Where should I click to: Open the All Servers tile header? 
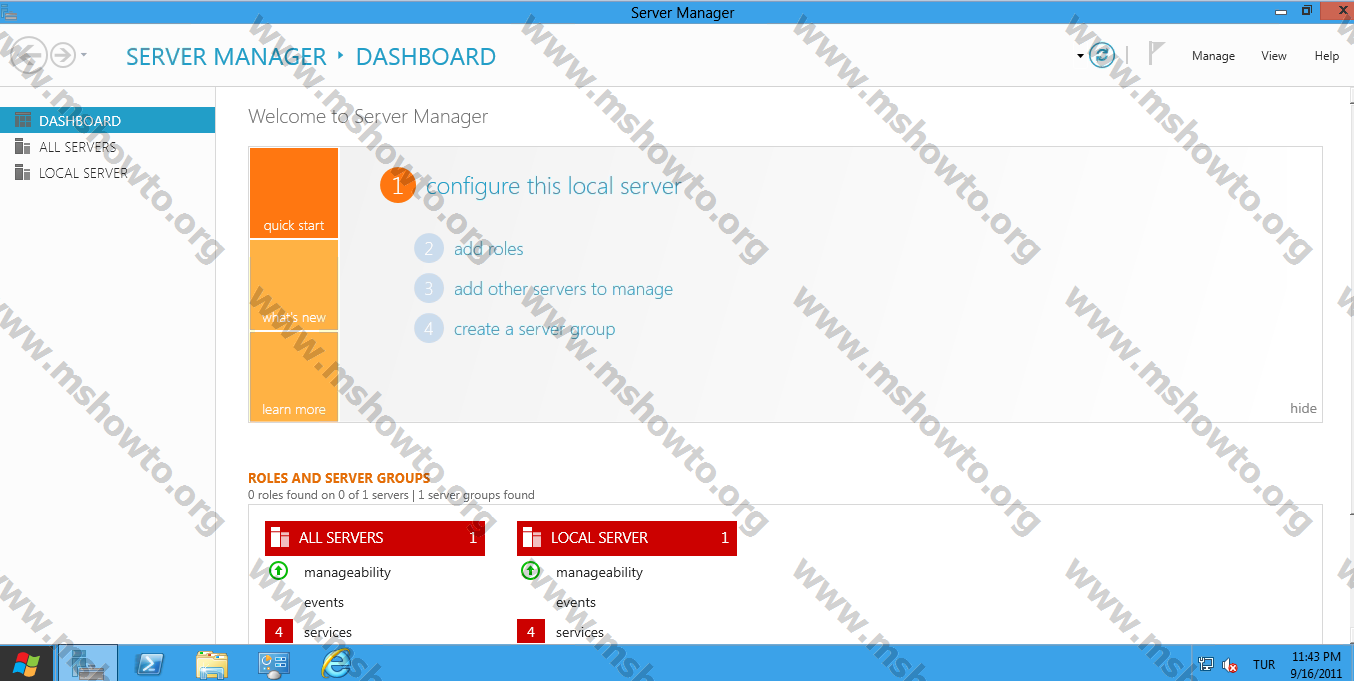(375, 538)
